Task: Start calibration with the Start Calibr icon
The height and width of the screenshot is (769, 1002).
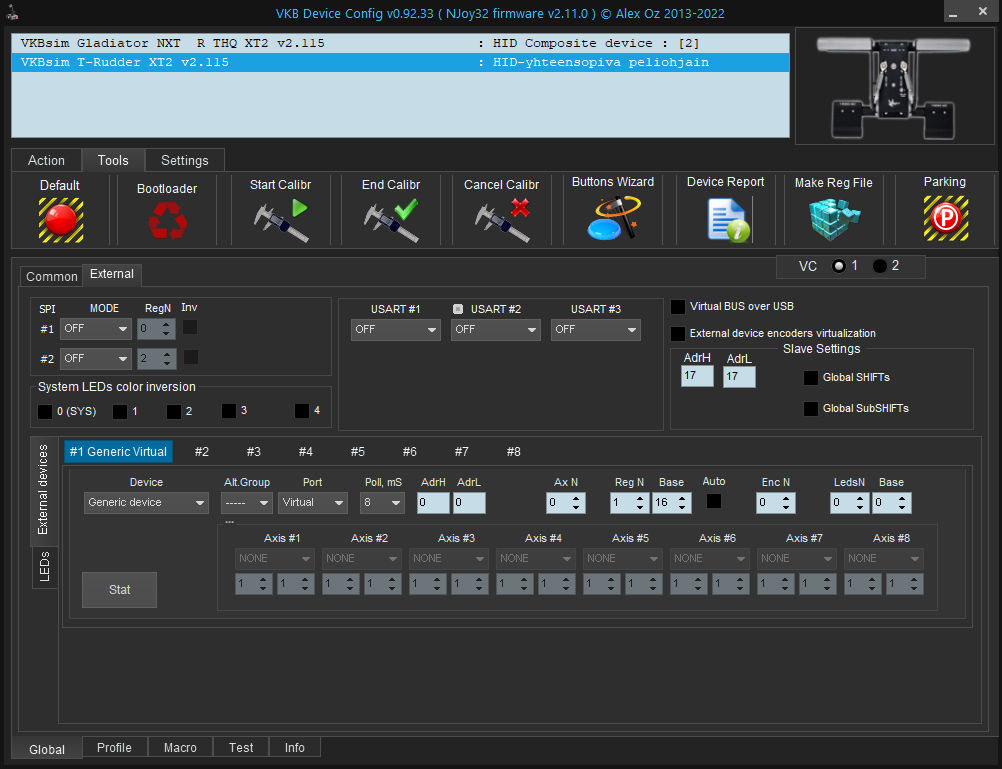Action: click(280, 220)
